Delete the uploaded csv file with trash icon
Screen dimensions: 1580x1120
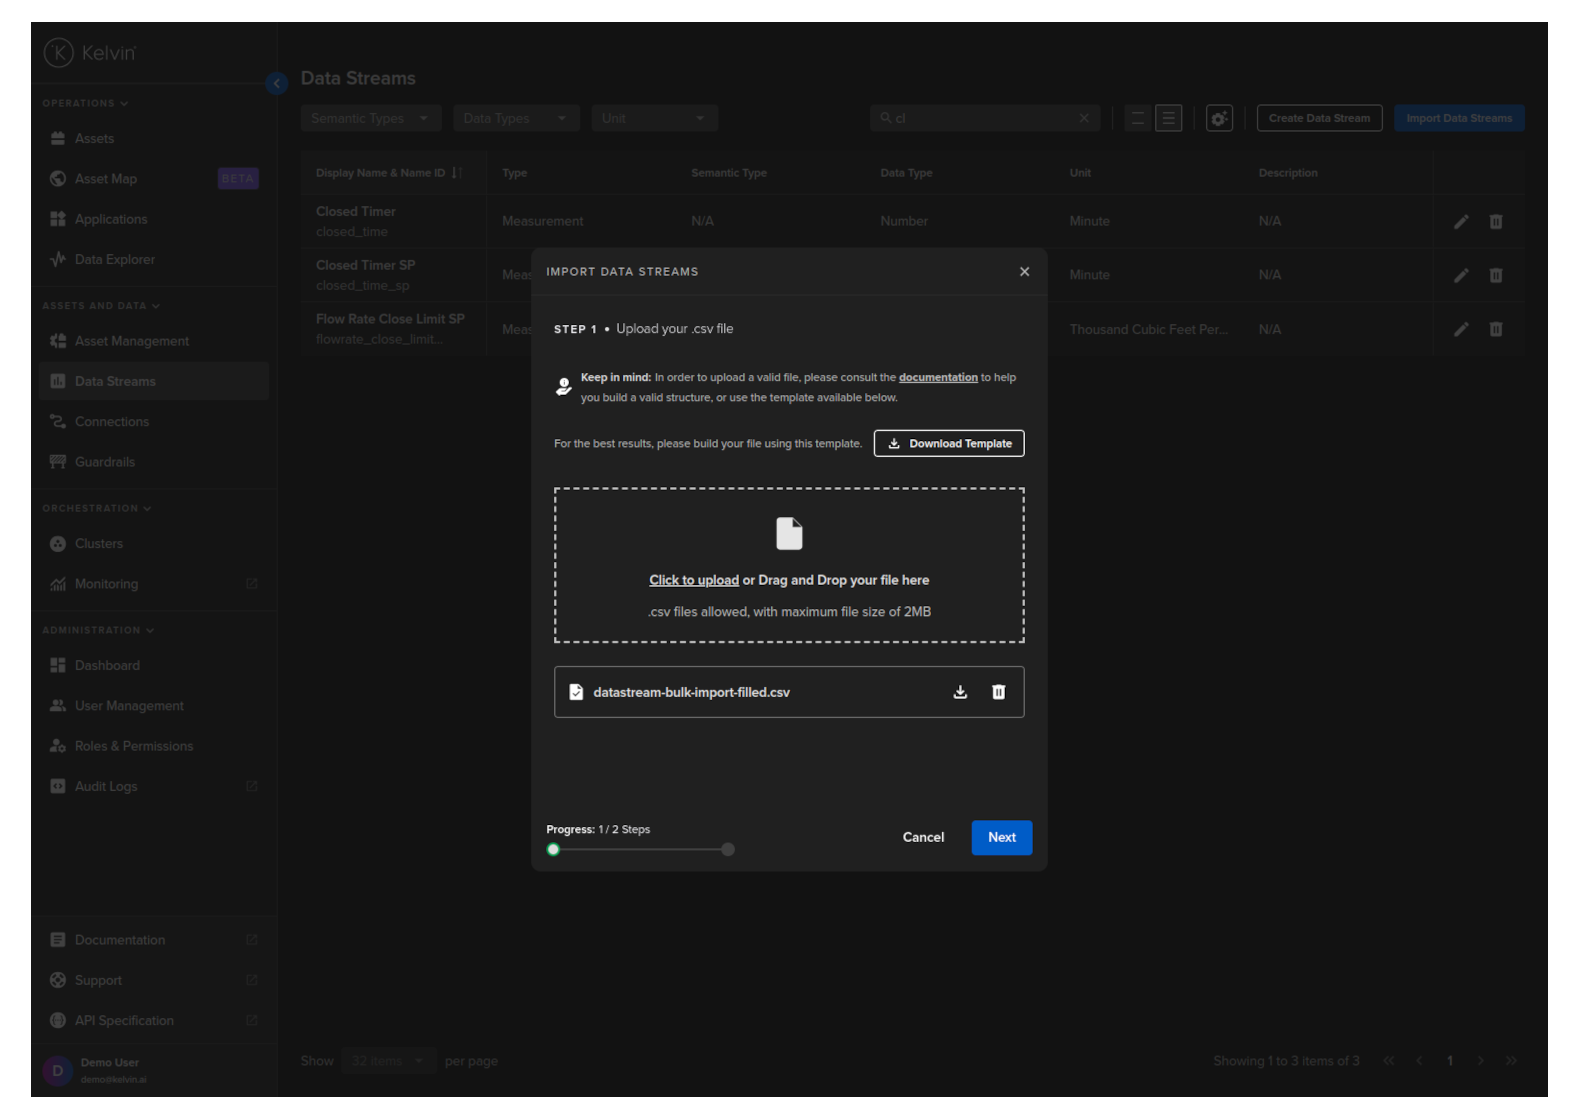998,692
